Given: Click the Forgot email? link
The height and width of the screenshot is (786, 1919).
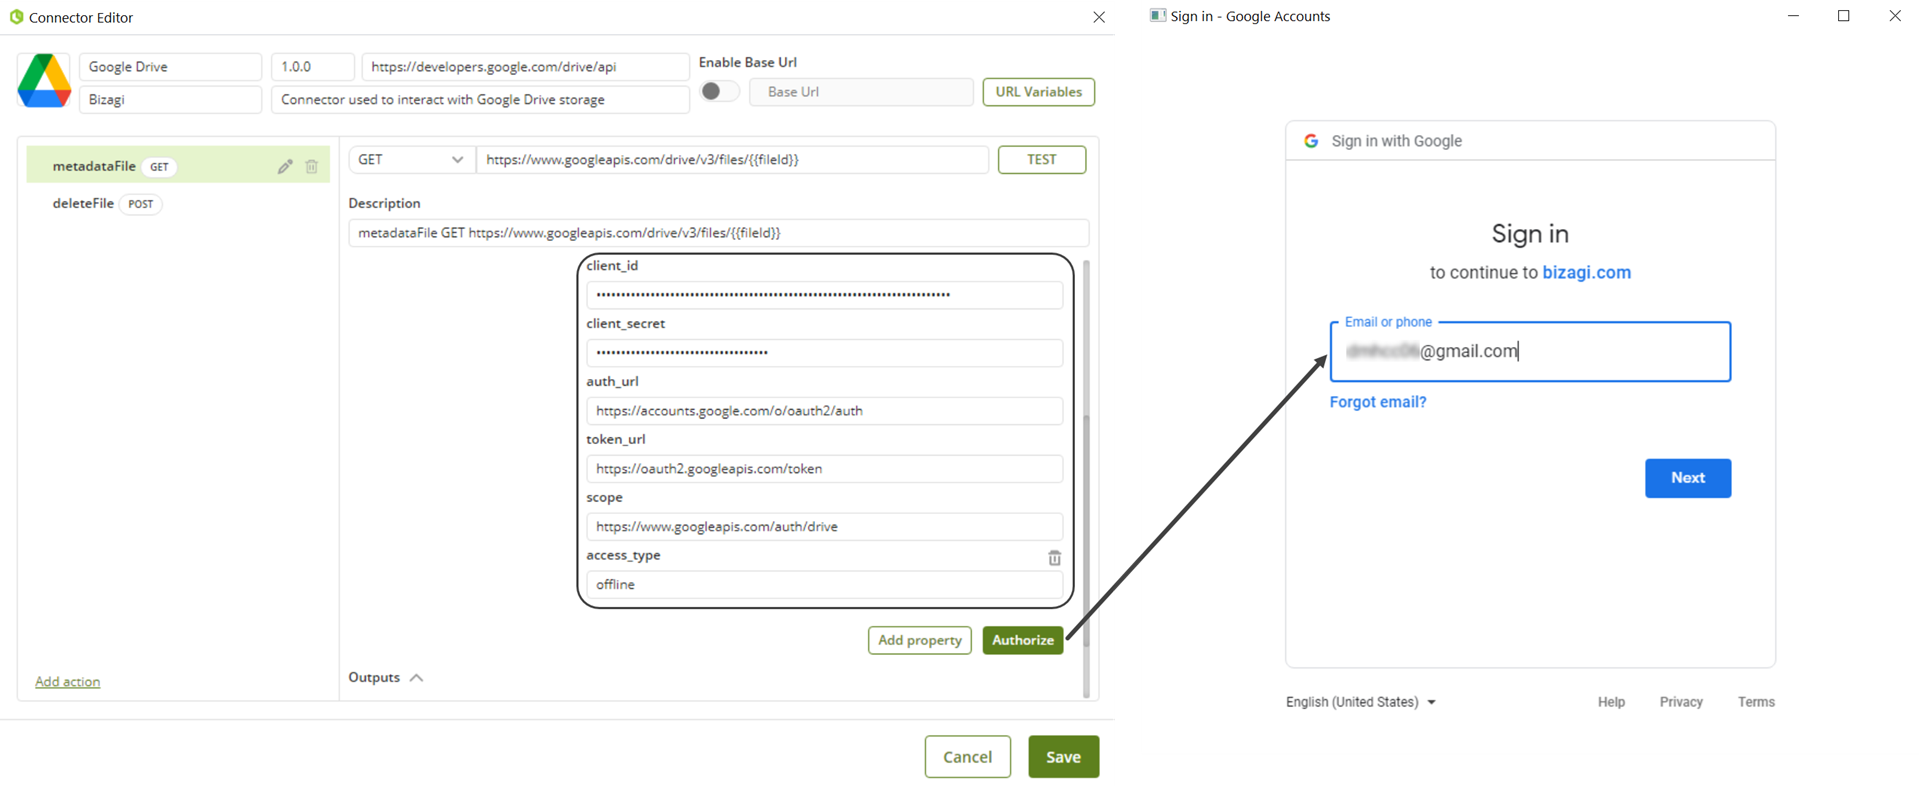Looking at the screenshot, I should point(1378,402).
